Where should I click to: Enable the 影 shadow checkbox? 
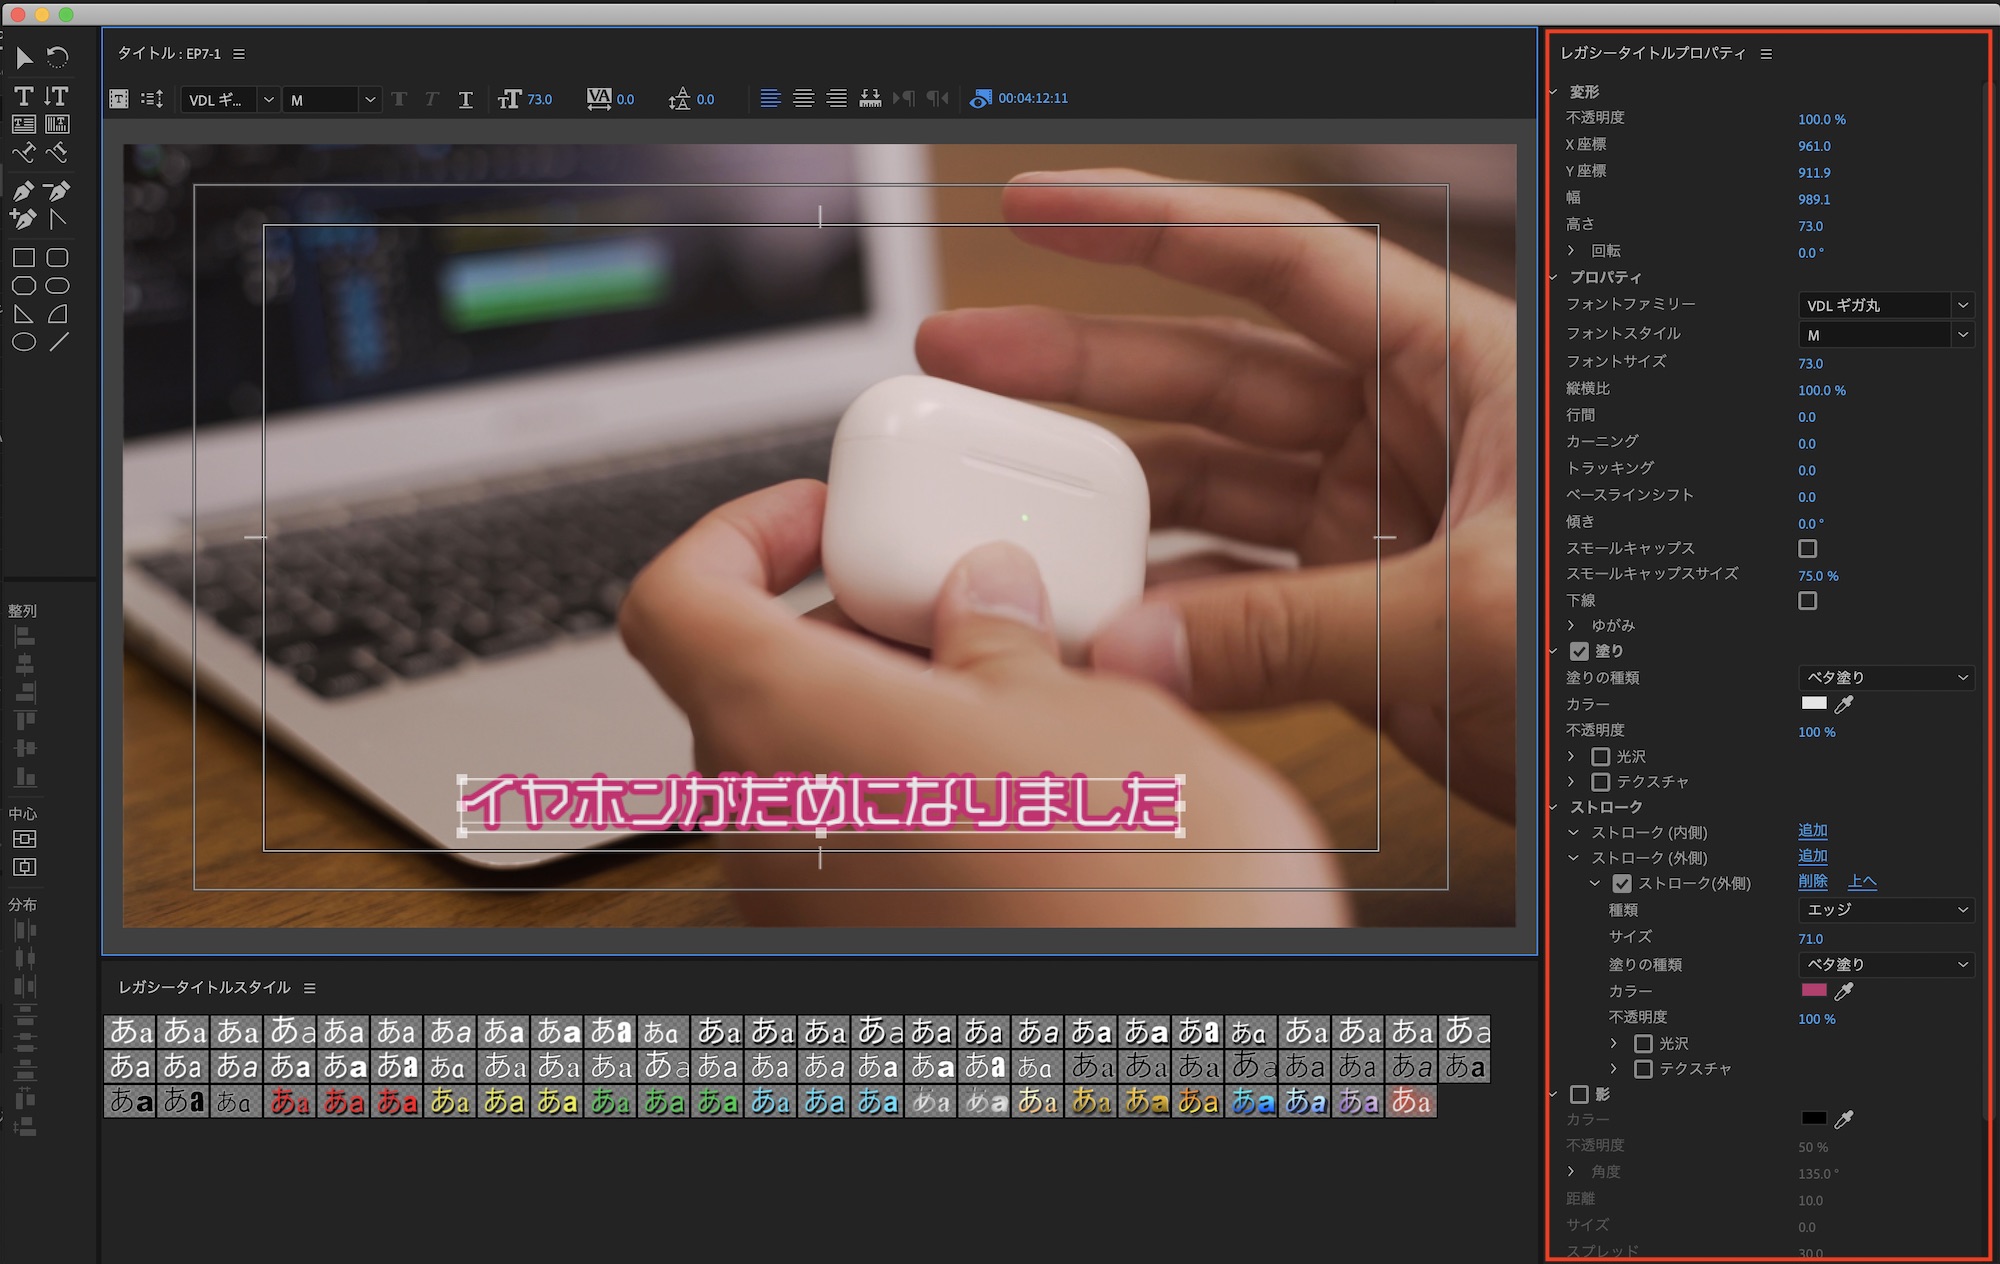click(x=1579, y=1094)
